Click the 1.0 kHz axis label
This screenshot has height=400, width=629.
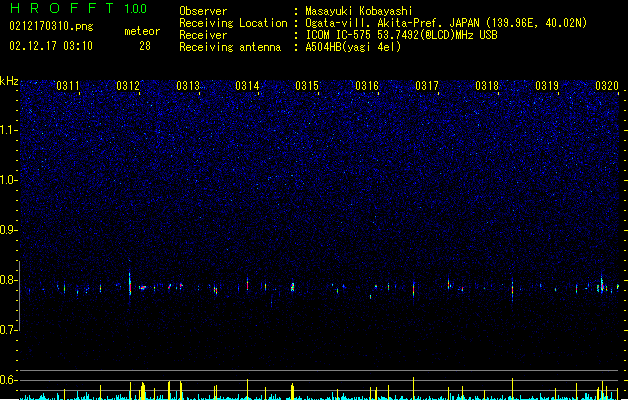pyautogui.click(x=8, y=180)
